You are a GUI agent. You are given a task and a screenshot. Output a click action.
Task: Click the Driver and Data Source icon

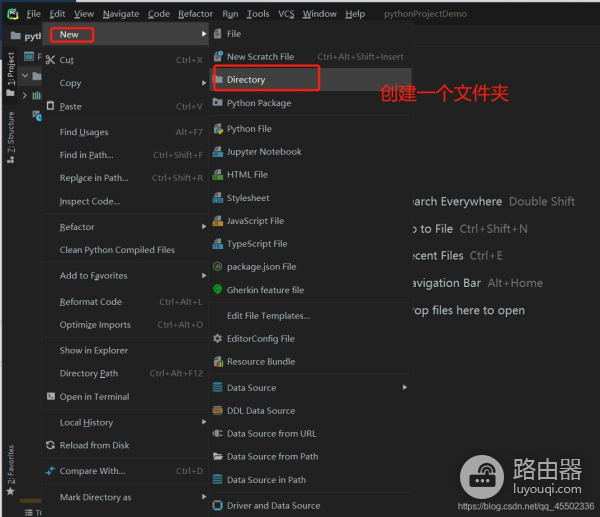tap(217, 505)
